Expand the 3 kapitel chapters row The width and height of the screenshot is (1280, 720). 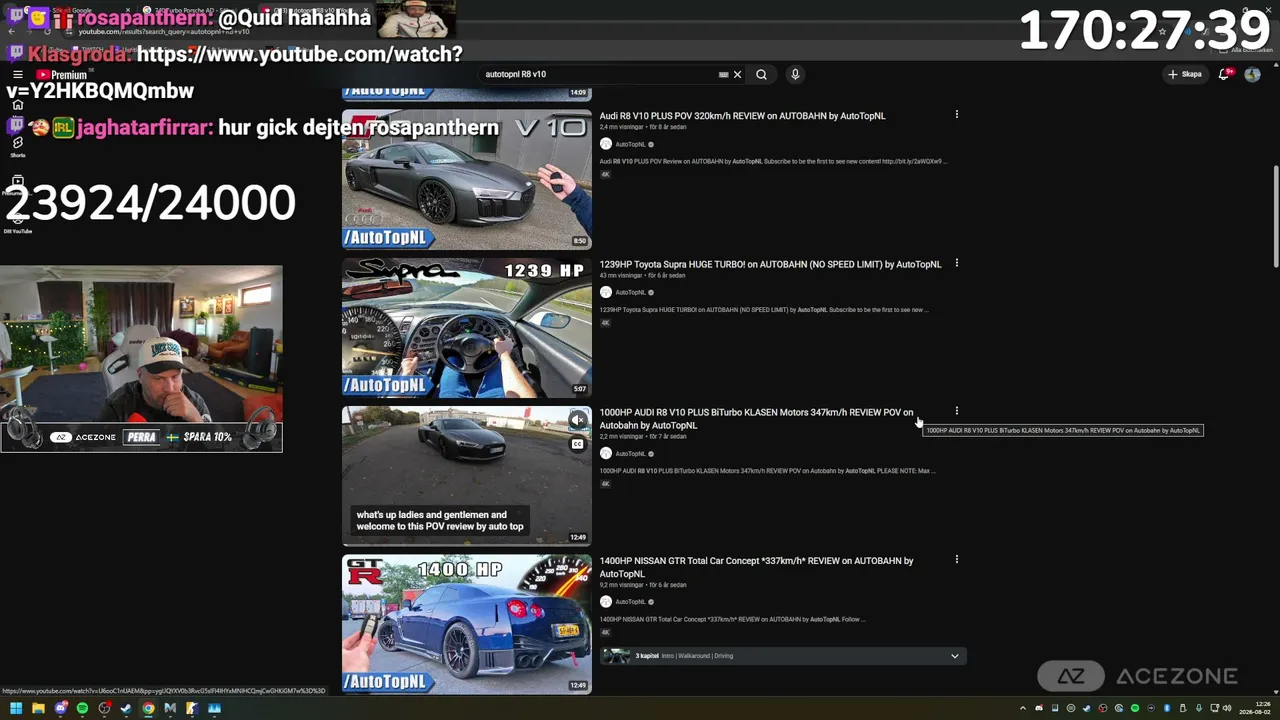coord(781,656)
